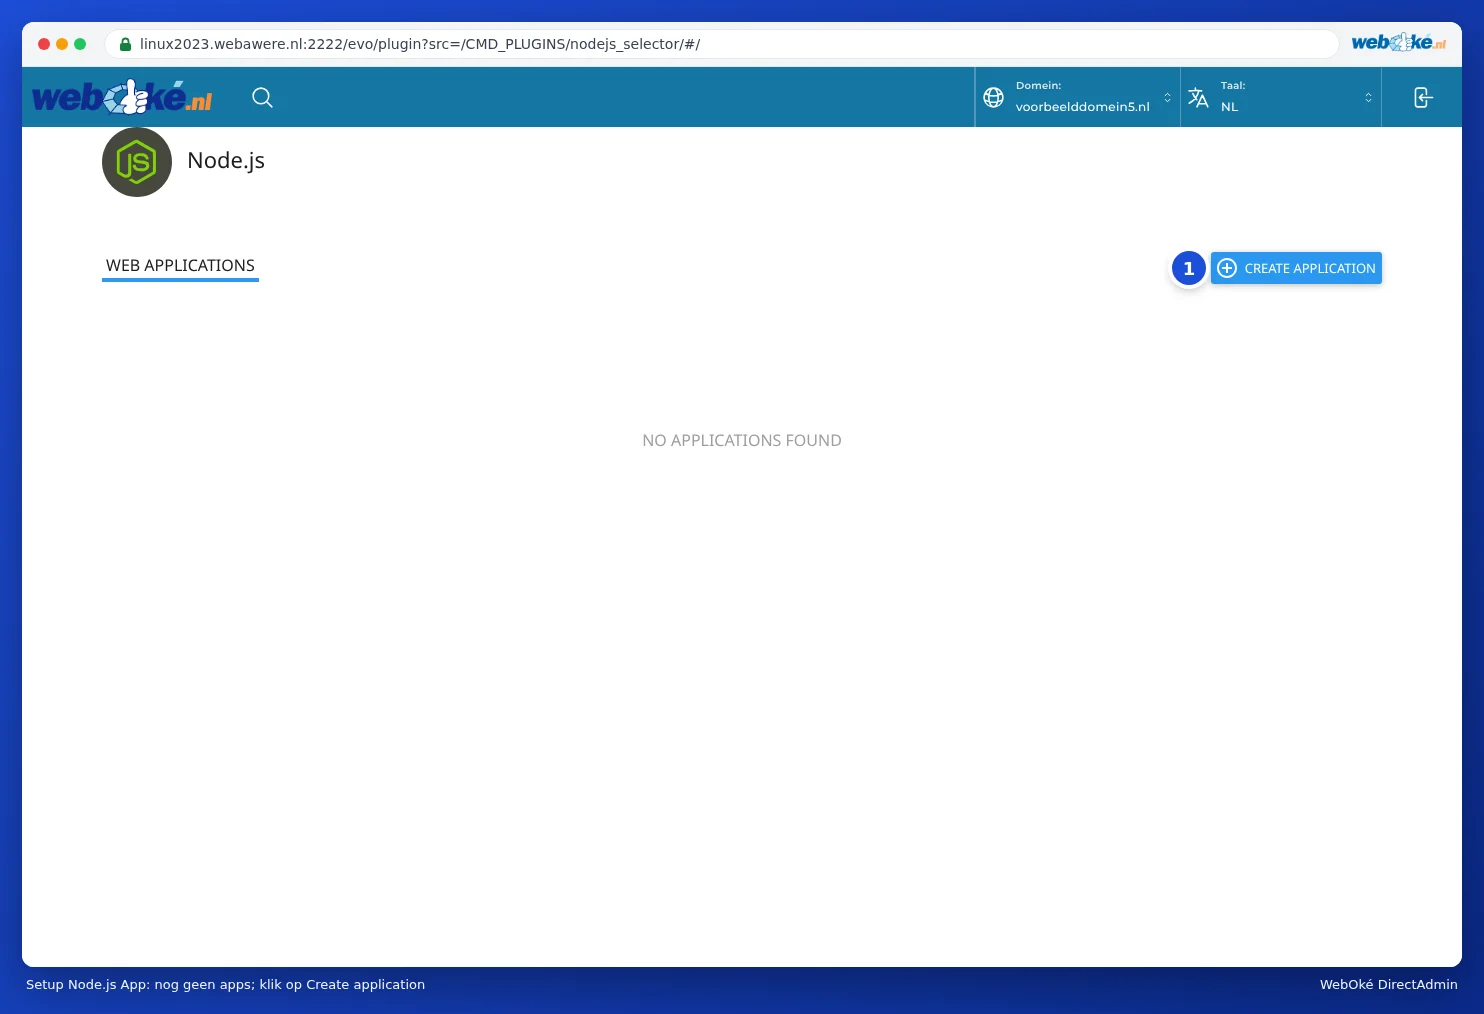
Task: Click the yellow minimize window button
Action: tap(62, 44)
